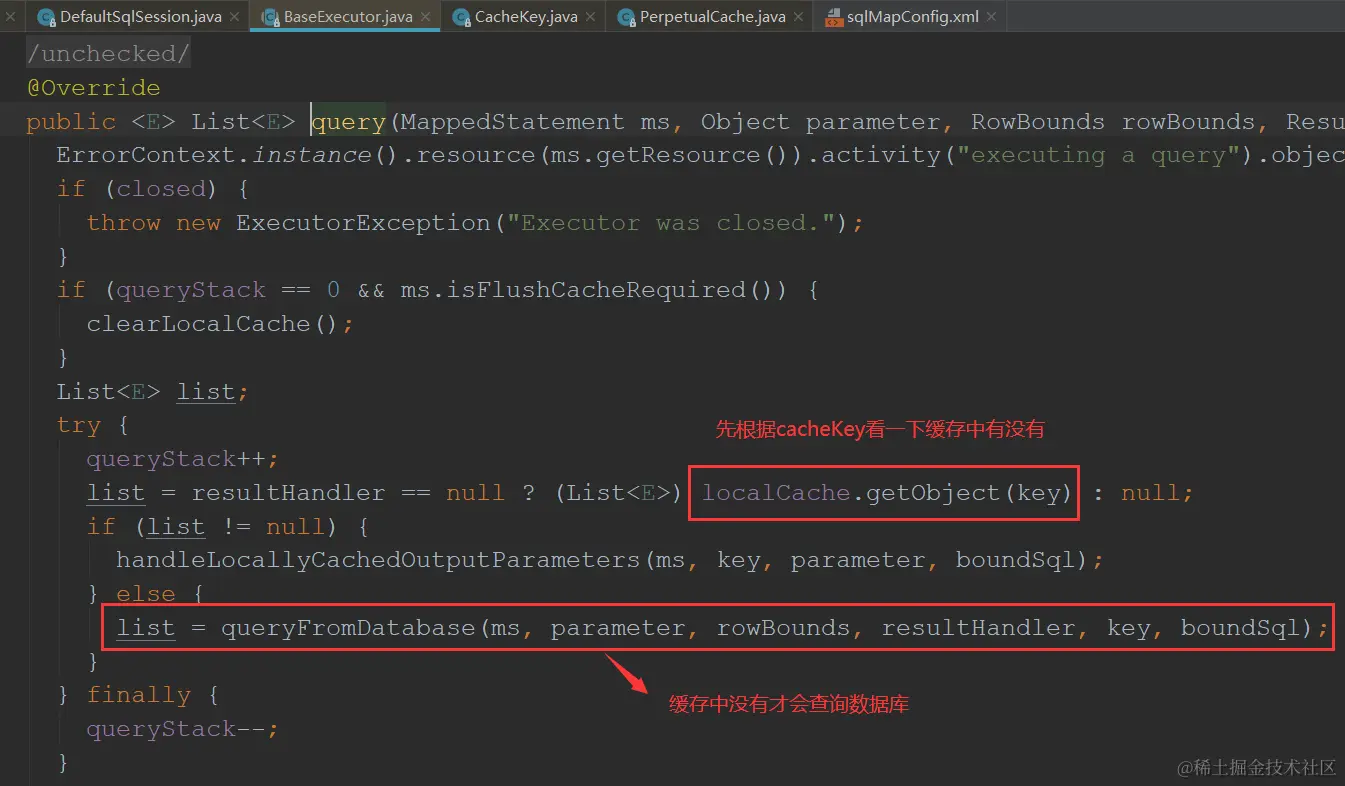Click the queryFromDatabase method call

point(348,628)
